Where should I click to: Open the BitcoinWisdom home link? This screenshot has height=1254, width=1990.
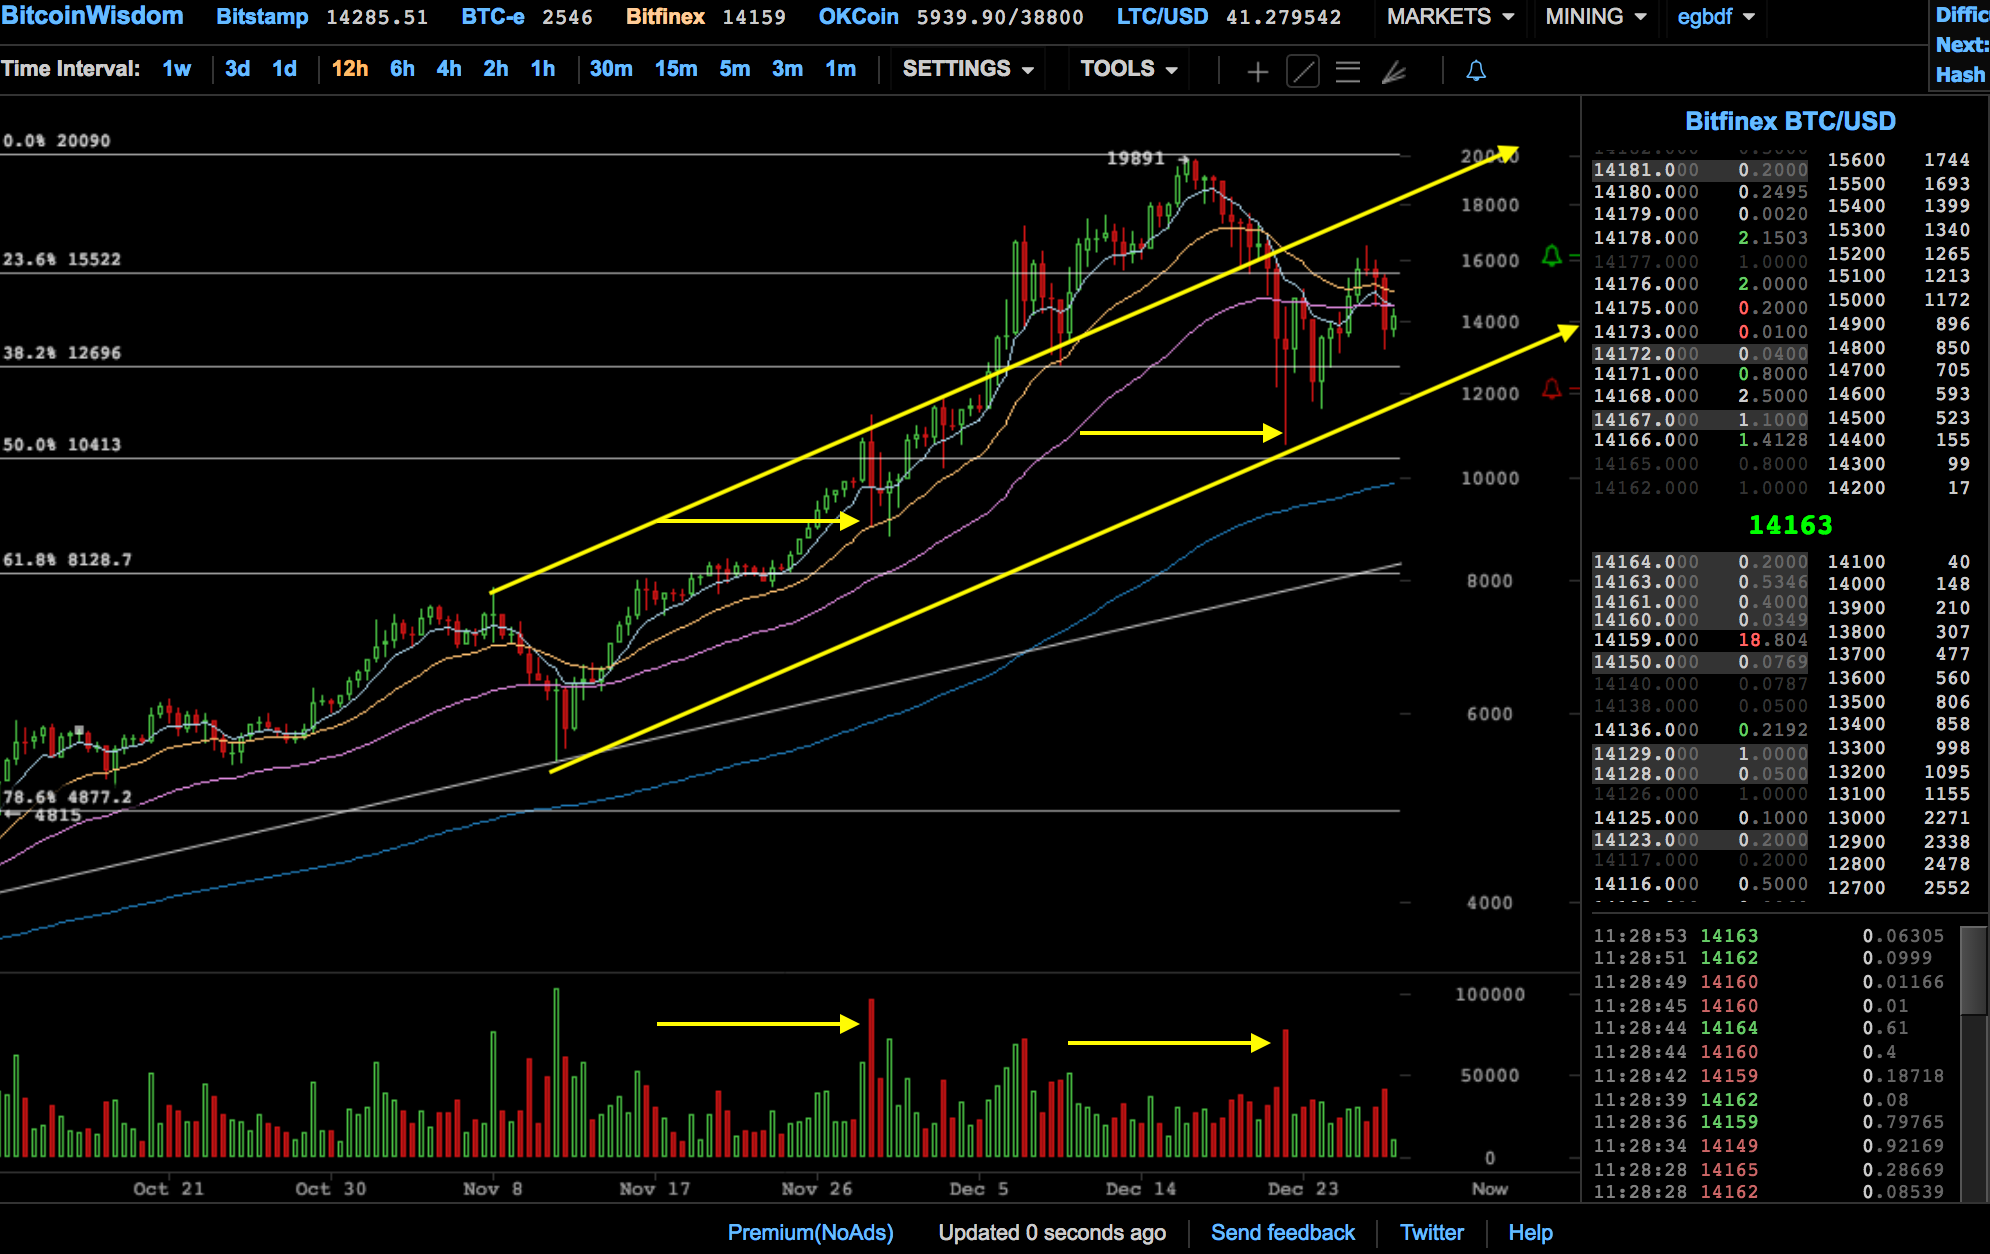tap(93, 16)
